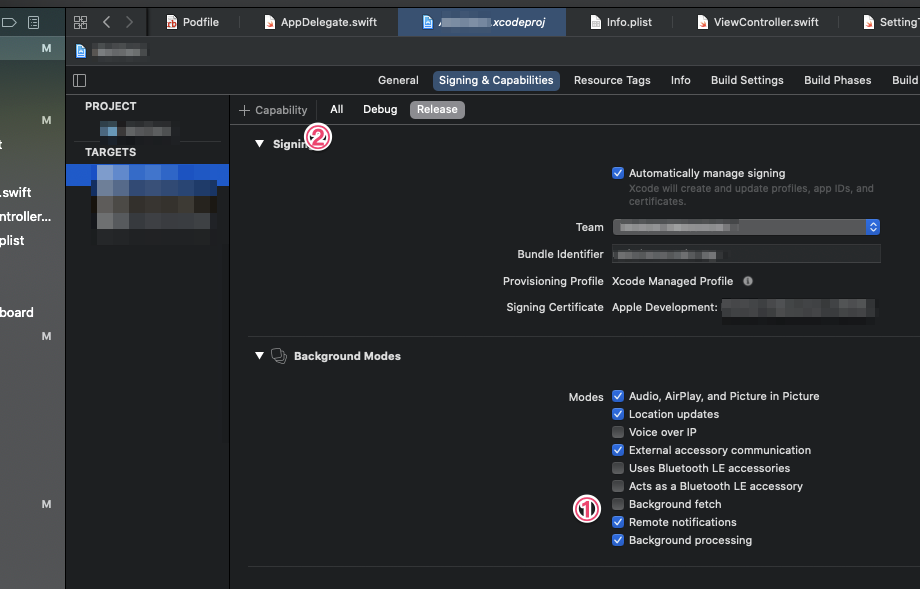Click ViewController.swift tab's swift icon
Viewport: 920px width, 589px height.
702,22
